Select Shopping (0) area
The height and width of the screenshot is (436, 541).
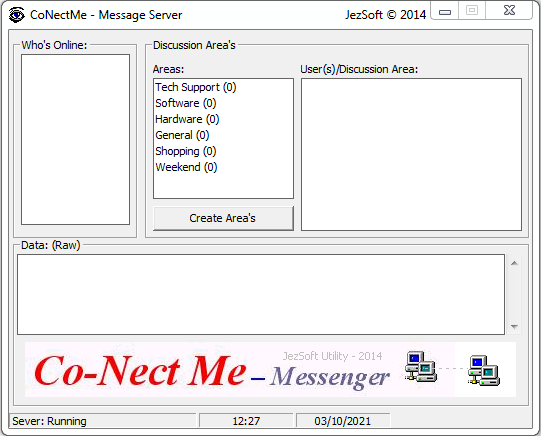click(223, 151)
